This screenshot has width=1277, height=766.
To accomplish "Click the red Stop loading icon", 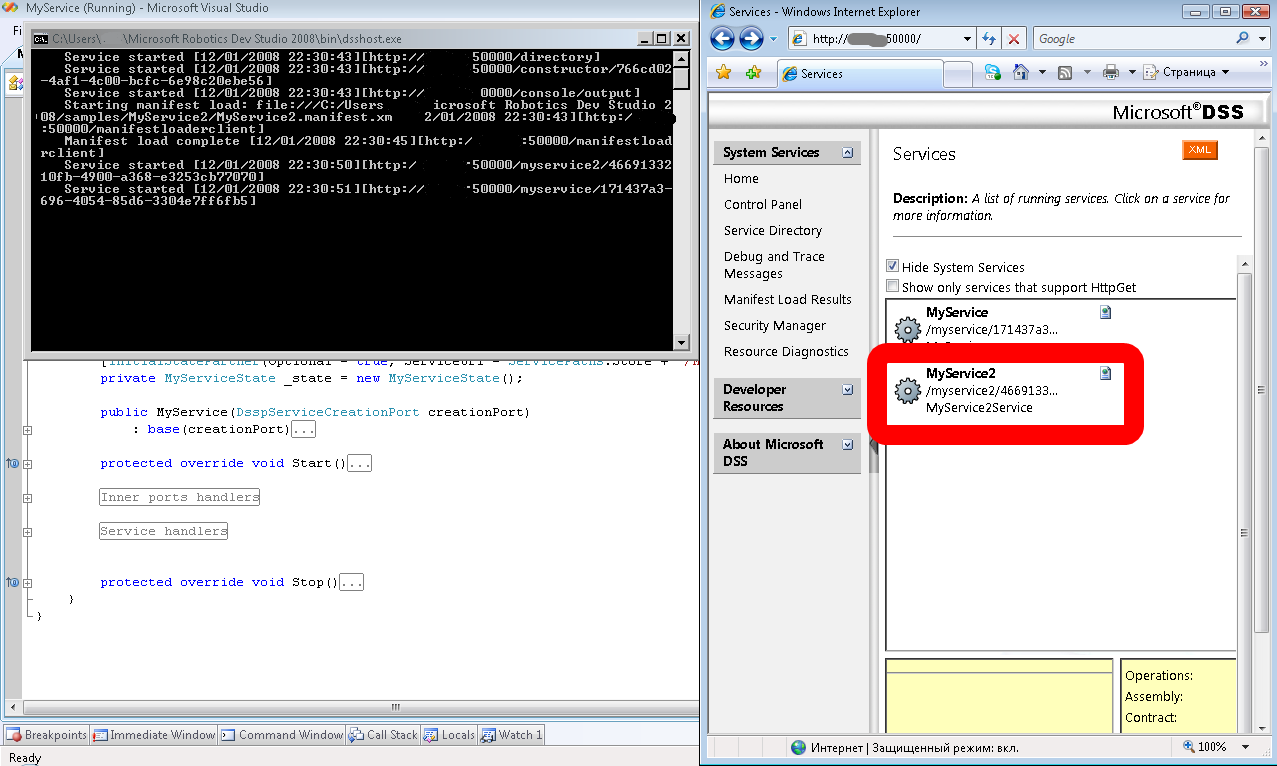I will coord(1014,39).
